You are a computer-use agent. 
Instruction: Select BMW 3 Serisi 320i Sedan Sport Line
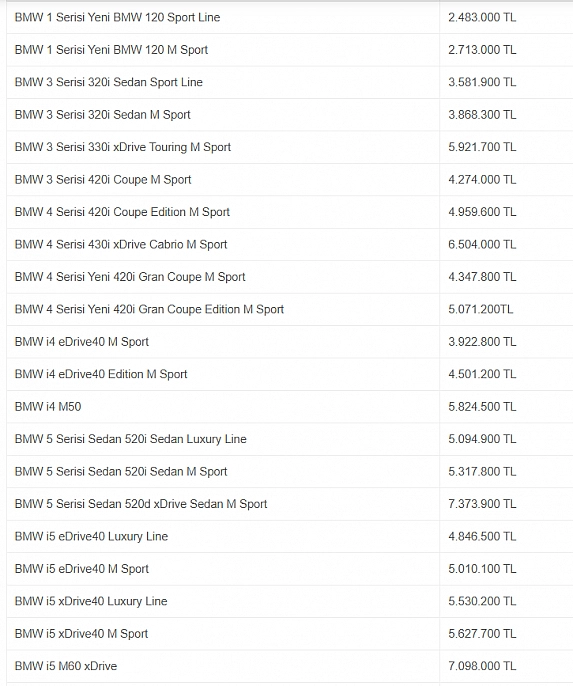click(108, 82)
